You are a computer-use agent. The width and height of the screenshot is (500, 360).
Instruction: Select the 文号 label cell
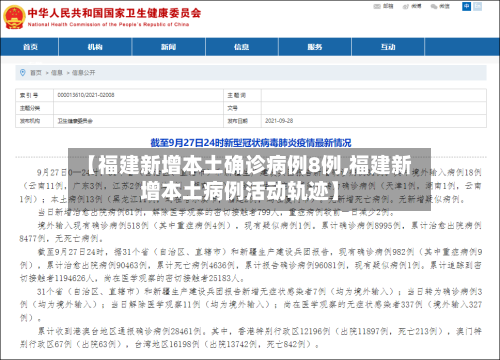click(242, 108)
